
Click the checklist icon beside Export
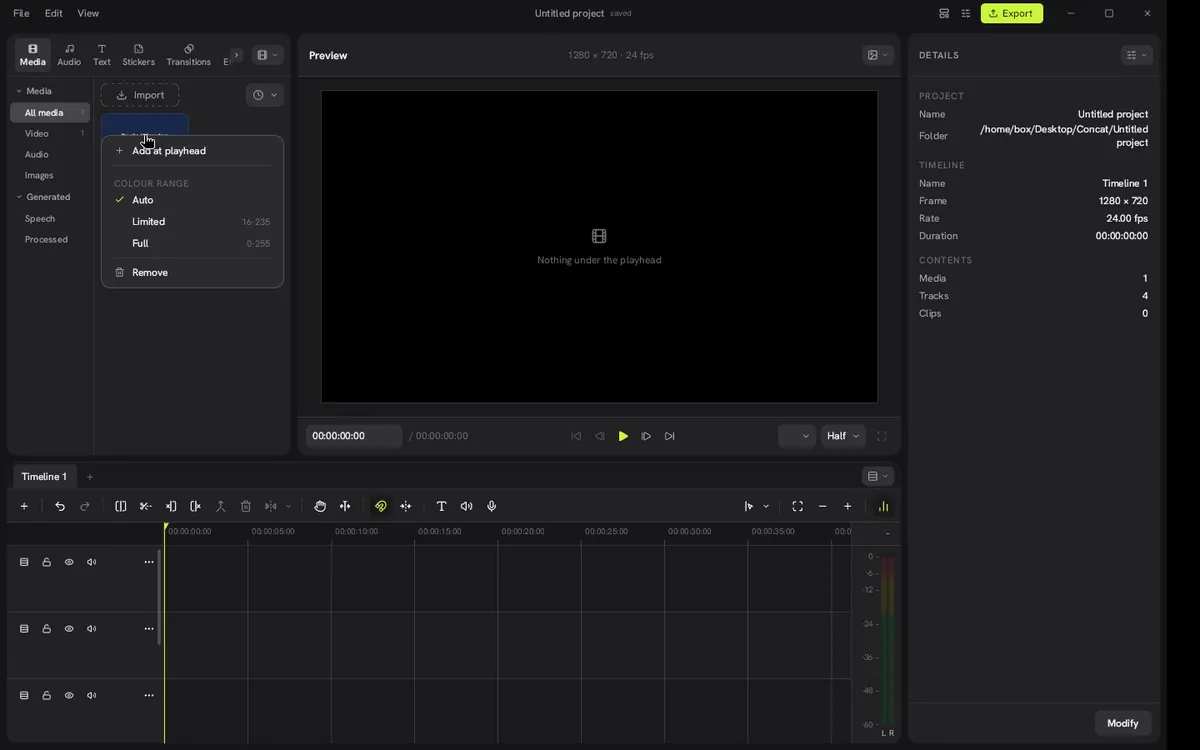point(966,13)
